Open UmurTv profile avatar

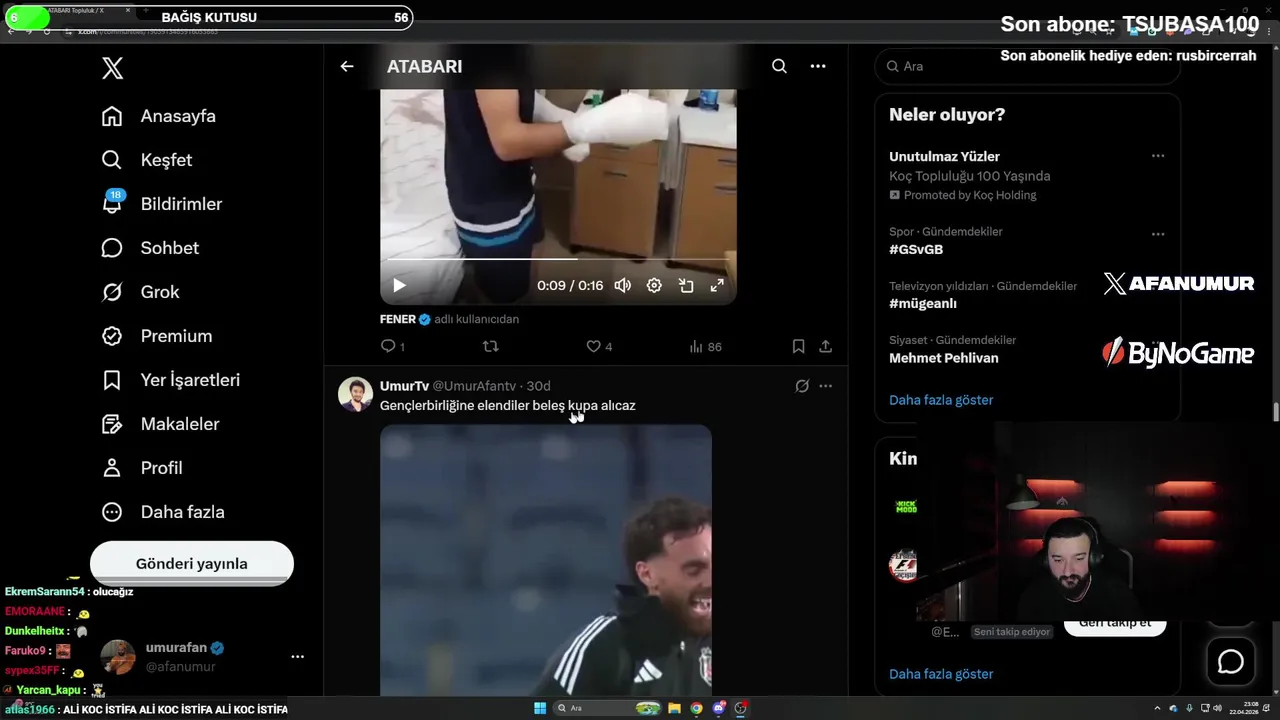pos(355,394)
